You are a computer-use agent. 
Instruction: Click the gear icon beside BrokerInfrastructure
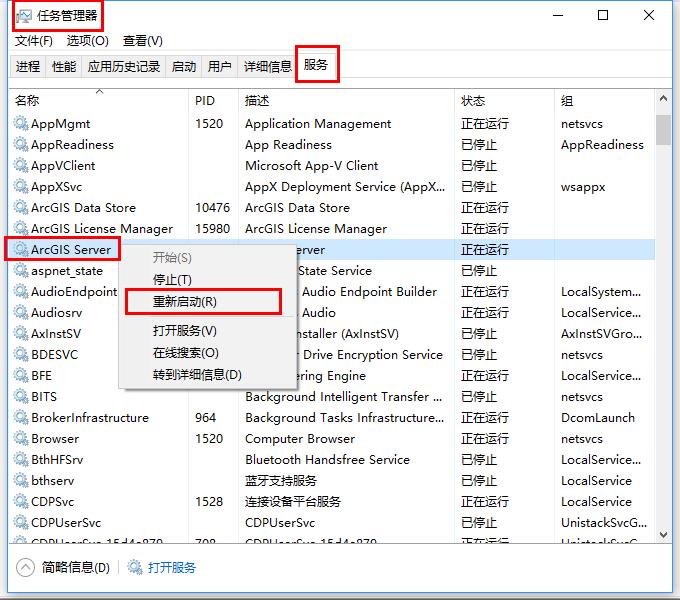(x=20, y=417)
